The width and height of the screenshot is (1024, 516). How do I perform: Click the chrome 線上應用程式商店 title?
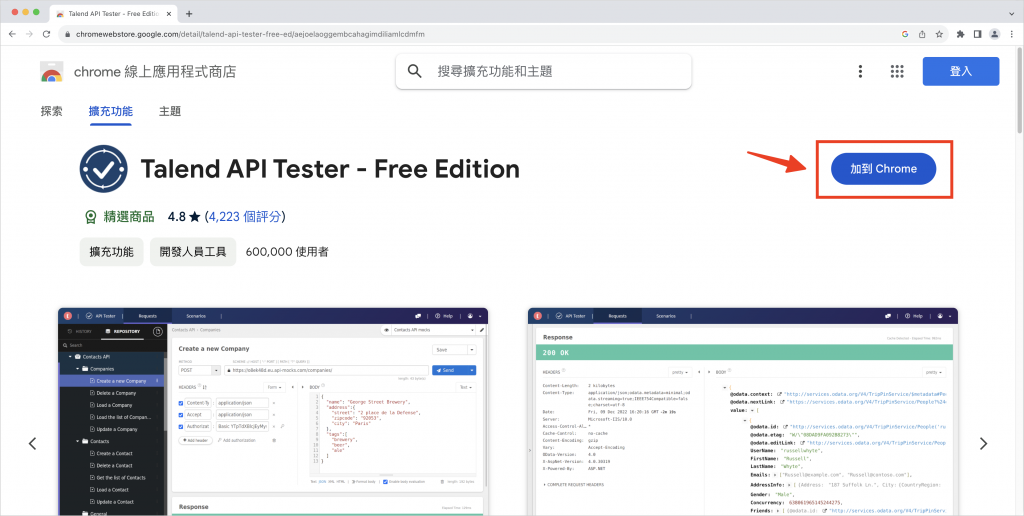pyautogui.click(x=155, y=71)
